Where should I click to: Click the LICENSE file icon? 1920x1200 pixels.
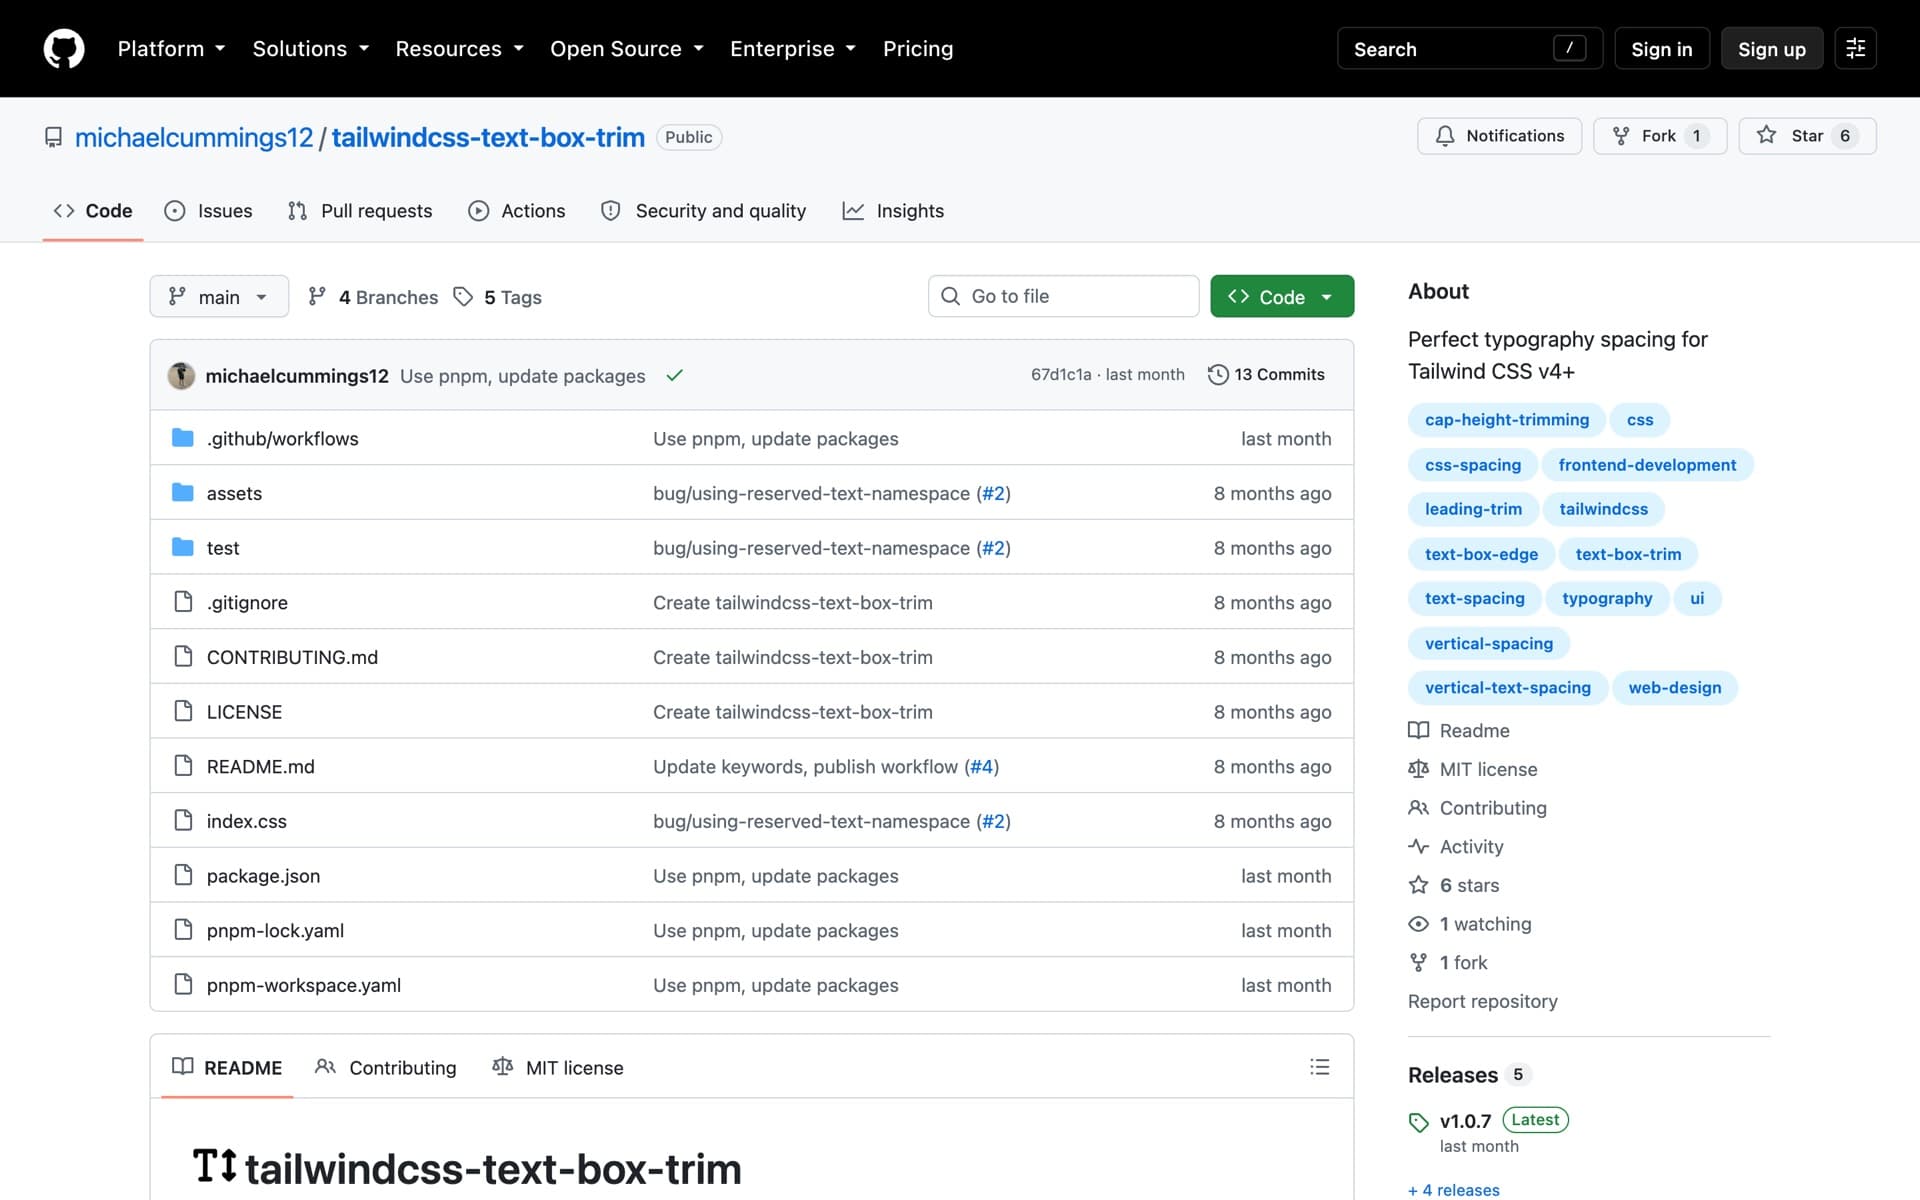(183, 711)
